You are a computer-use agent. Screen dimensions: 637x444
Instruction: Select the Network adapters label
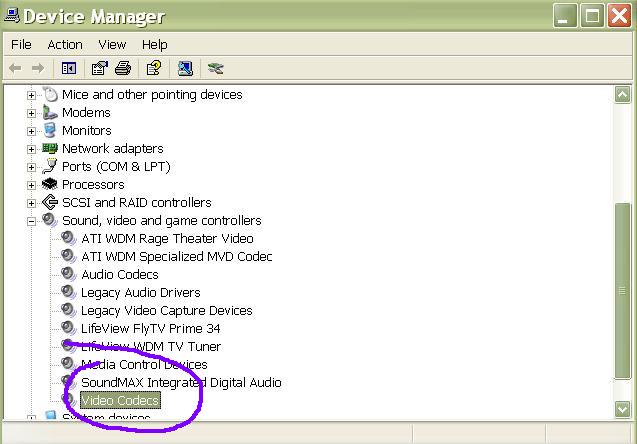[113, 148]
